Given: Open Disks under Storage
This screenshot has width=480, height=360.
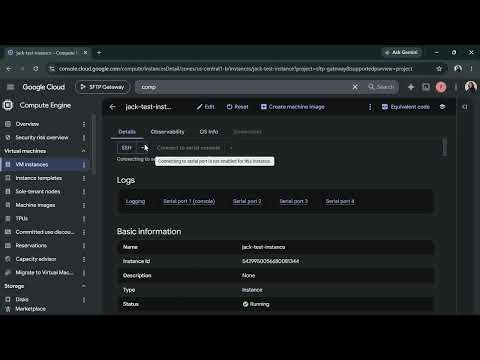Looking at the screenshot, I should 22,299.
